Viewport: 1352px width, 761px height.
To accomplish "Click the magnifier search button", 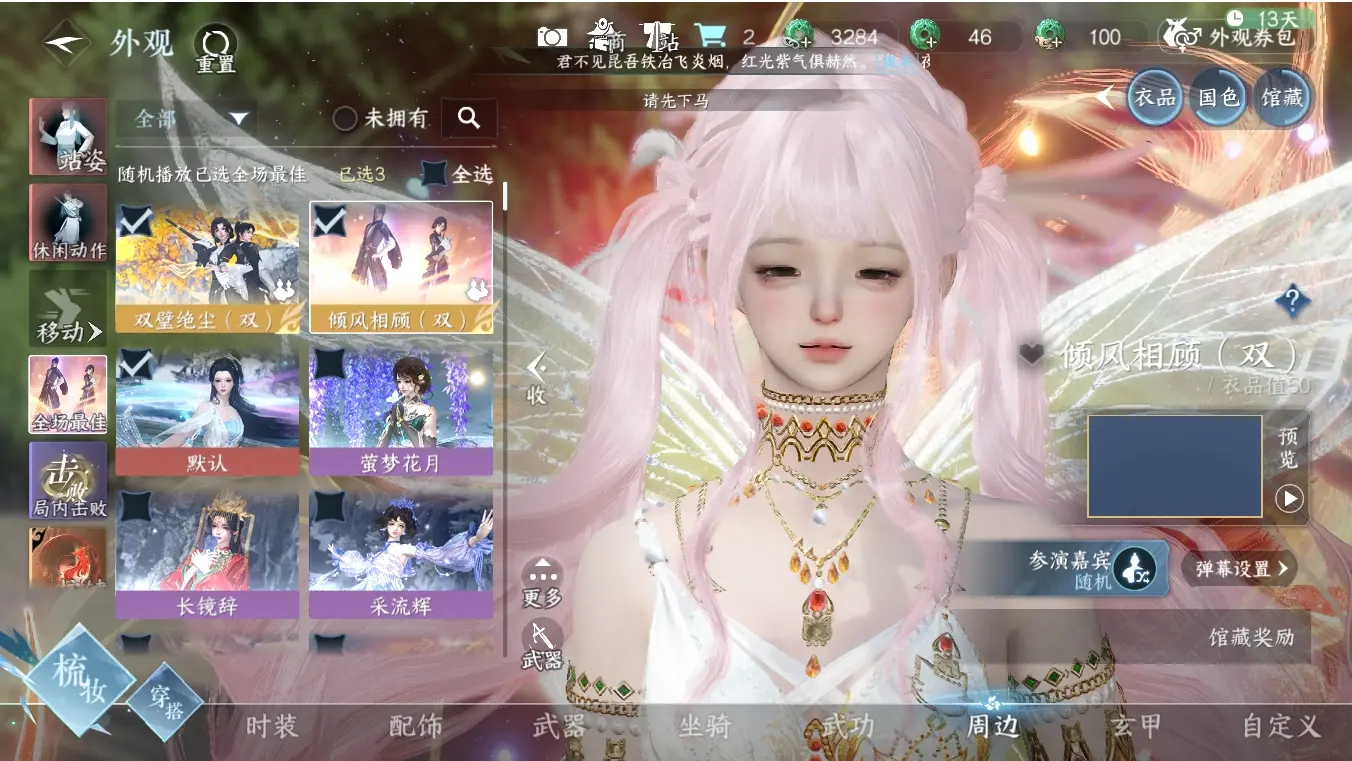I will (x=469, y=118).
